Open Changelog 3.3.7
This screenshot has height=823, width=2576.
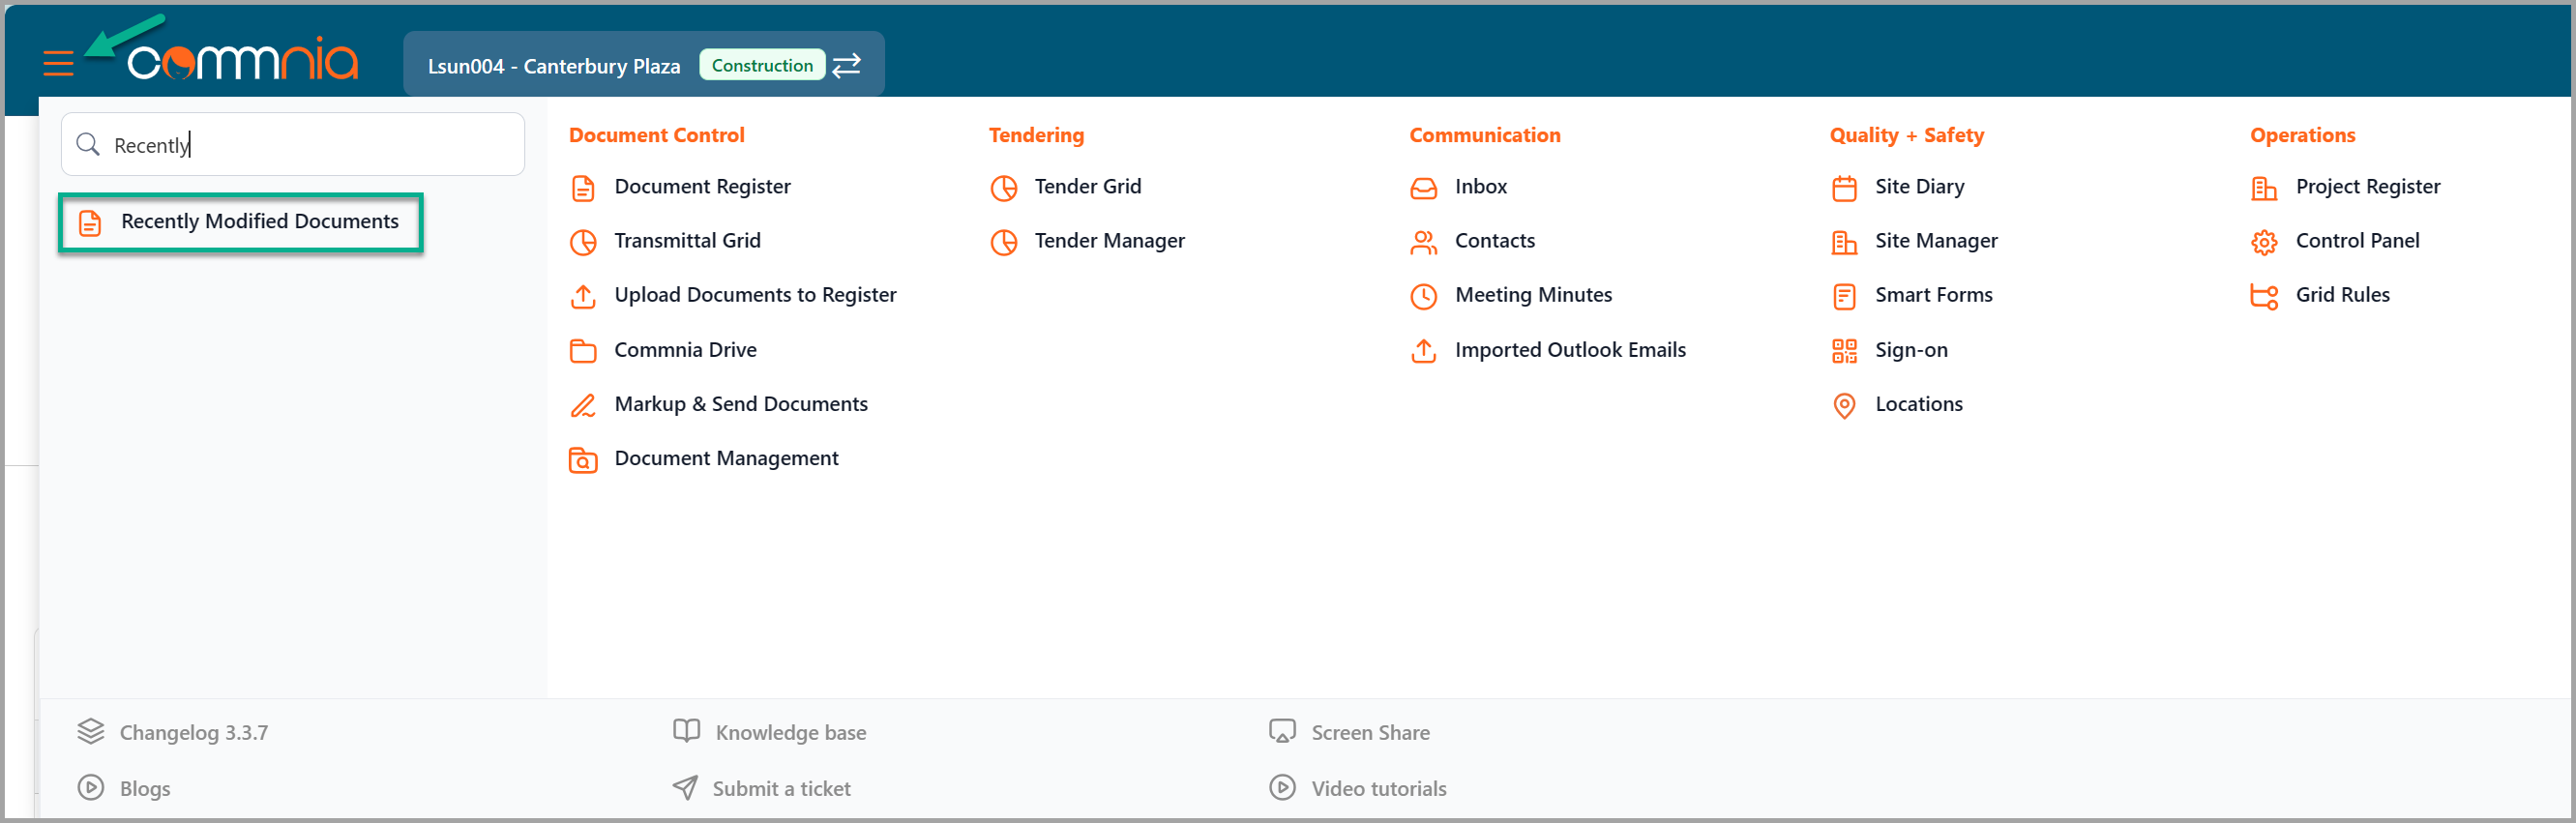tap(193, 732)
